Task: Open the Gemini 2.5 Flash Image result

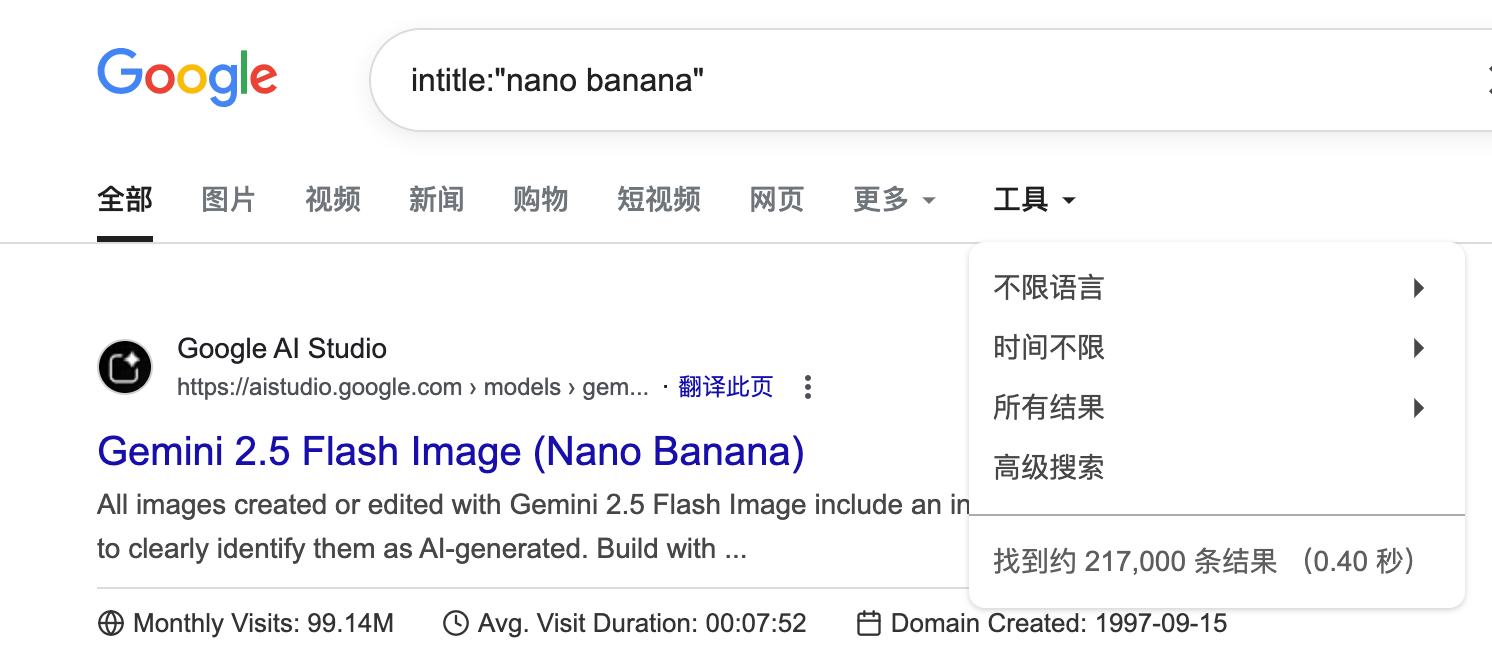Action: click(x=451, y=452)
